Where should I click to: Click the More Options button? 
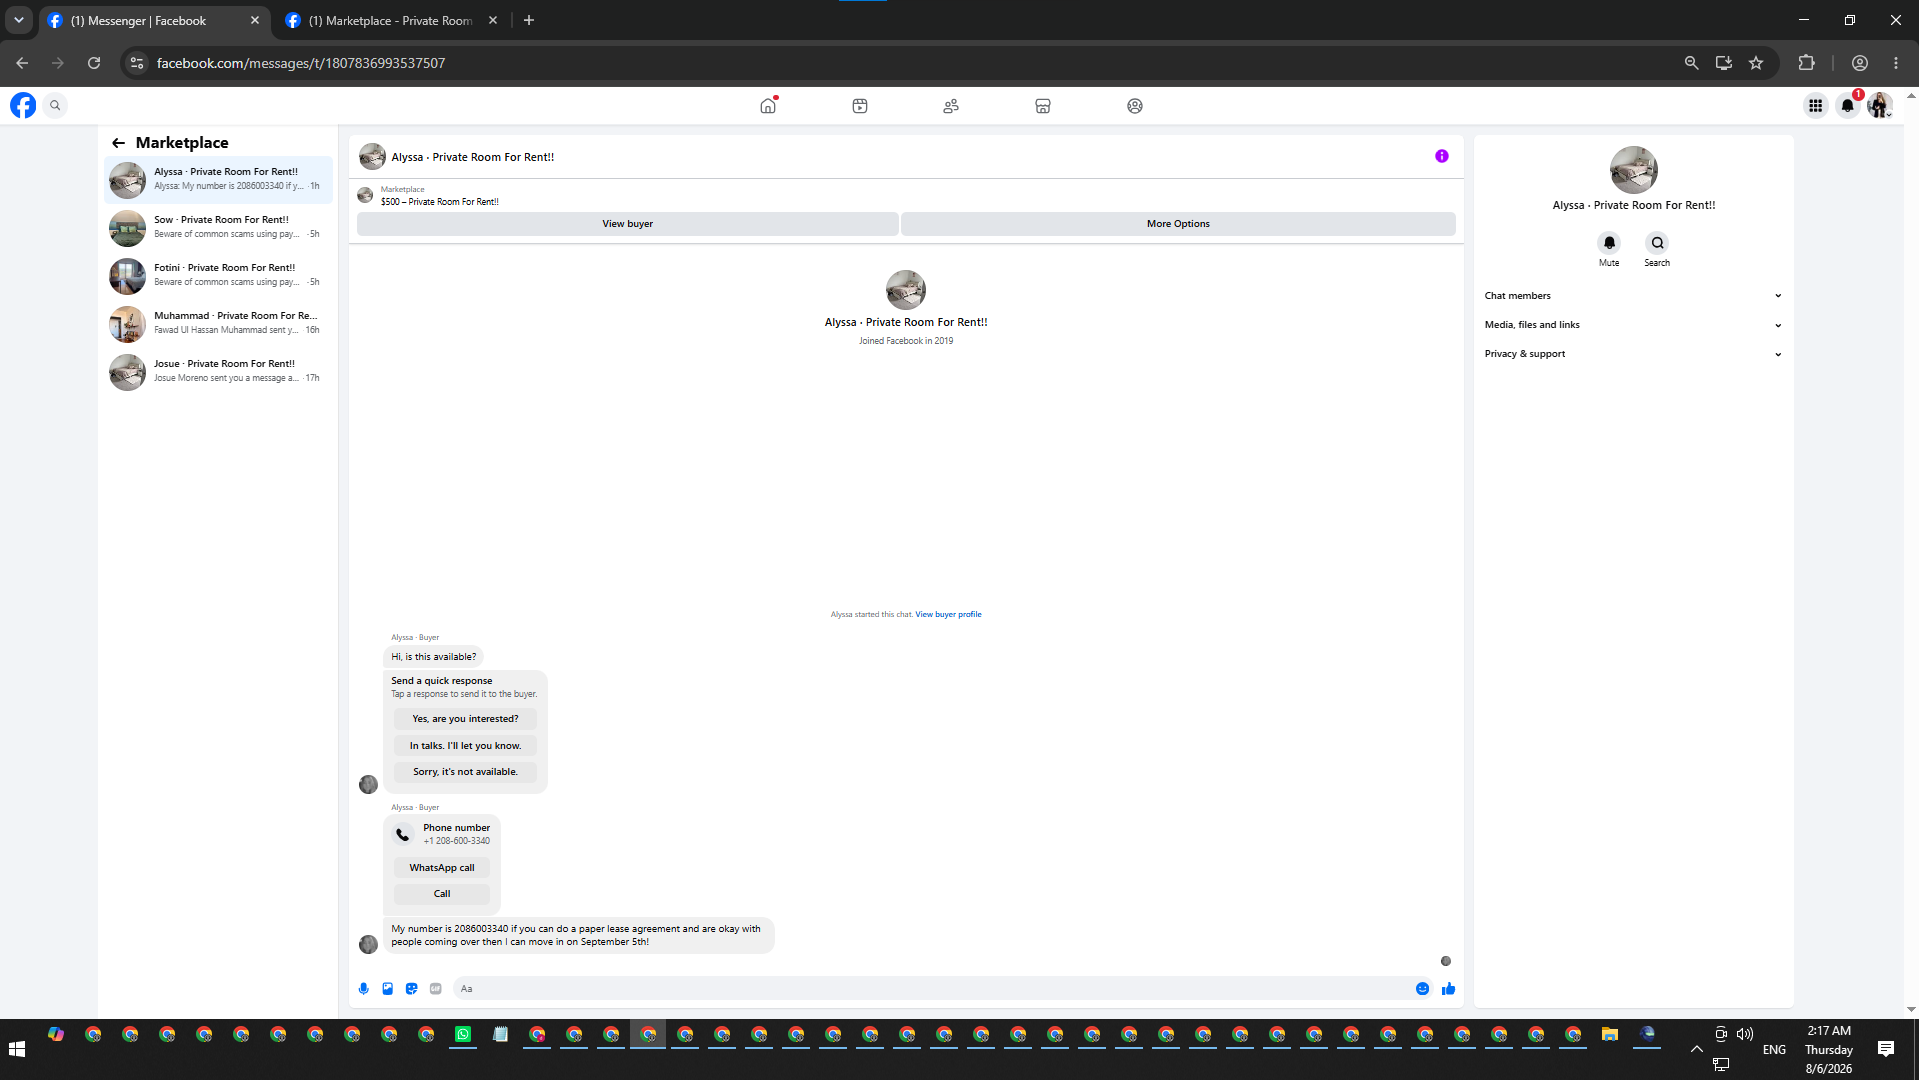pyautogui.click(x=1178, y=224)
